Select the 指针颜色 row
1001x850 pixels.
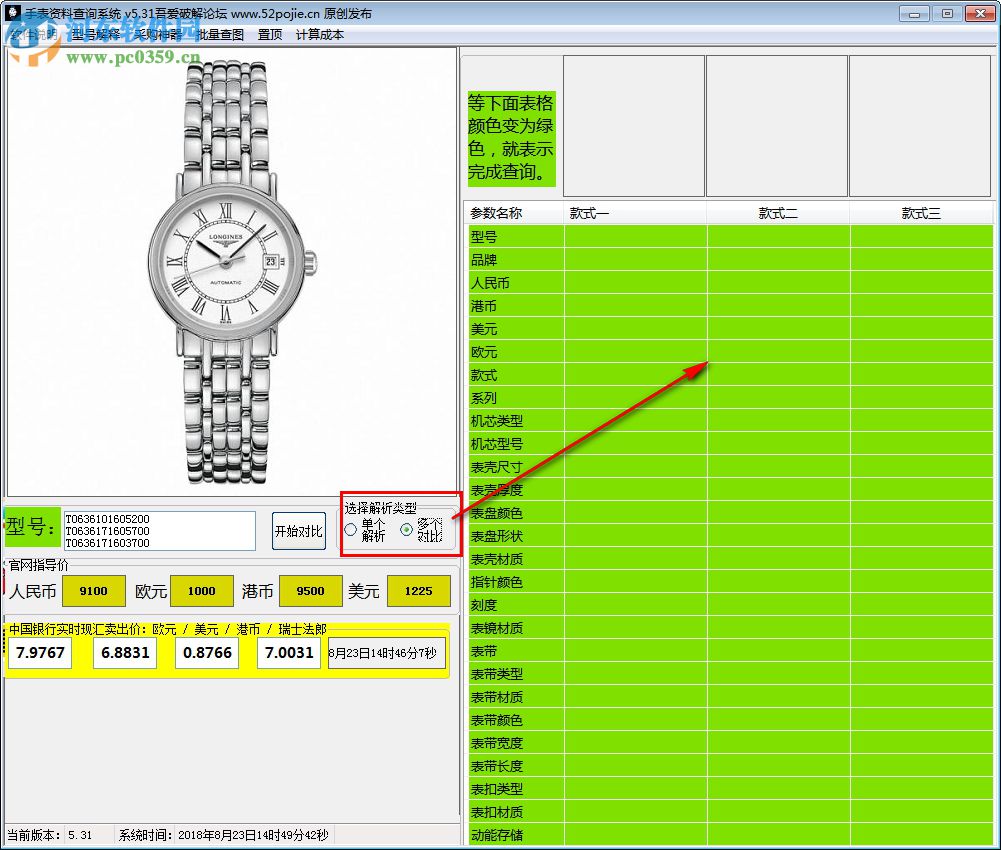coord(731,582)
